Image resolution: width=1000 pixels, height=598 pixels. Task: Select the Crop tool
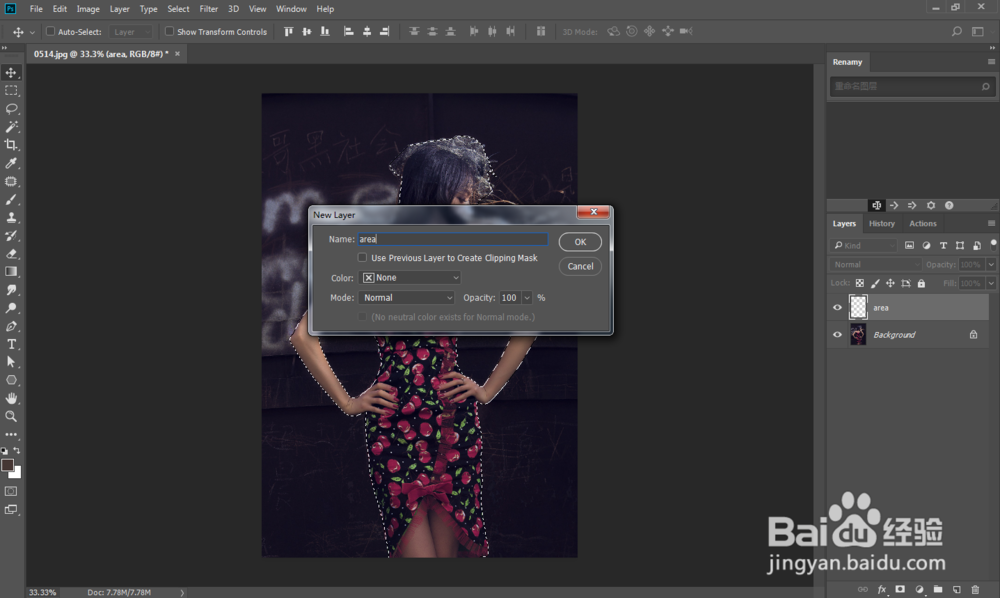[11, 145]
